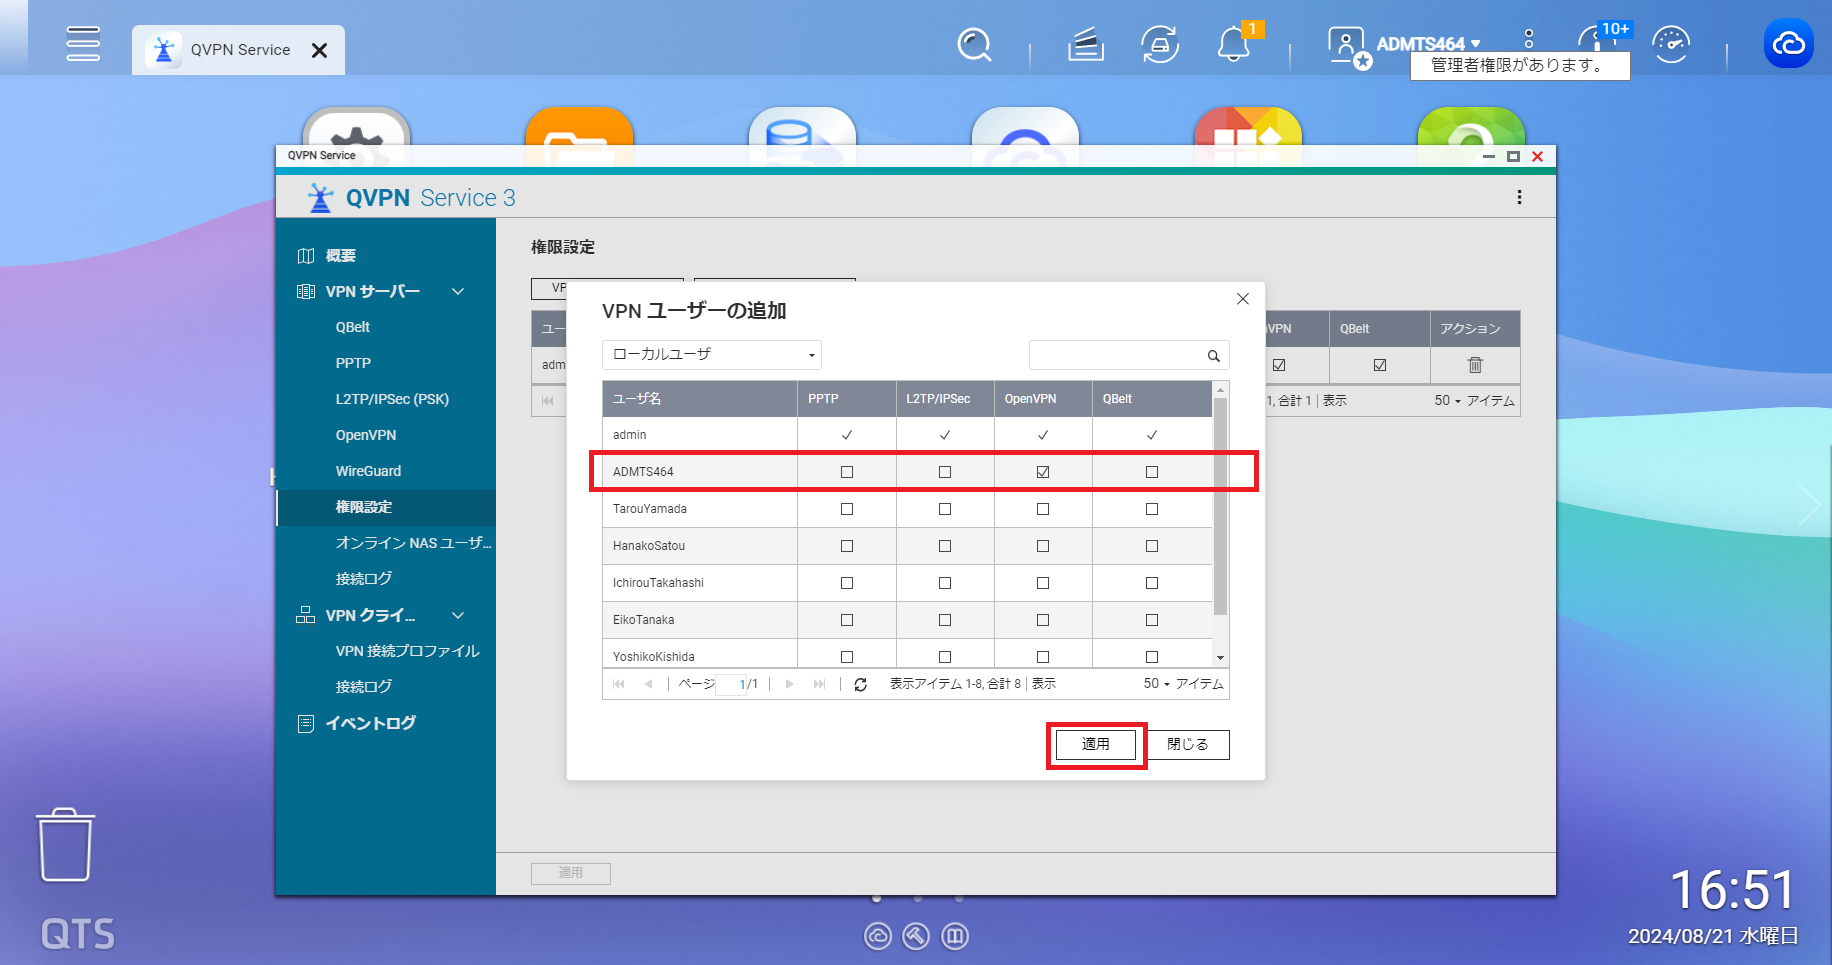The image size is (1832, 965).
Task: Enable L2TP/IPSec for IchirouTakahashi
Action: pos(945,583)
